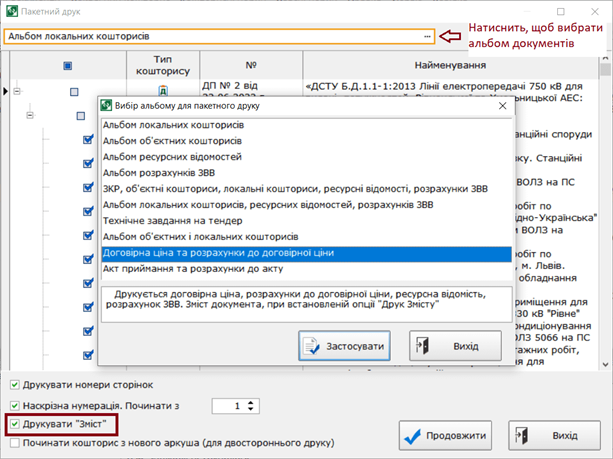Toggle Друкувати номери сторінок checkbox
Viewport: 613px width, 459px height.
(x=14, y=385)
